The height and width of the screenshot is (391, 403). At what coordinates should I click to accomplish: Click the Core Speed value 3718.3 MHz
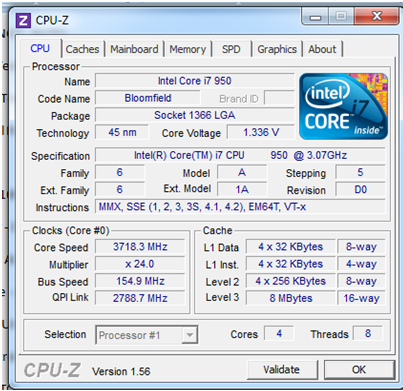pyautogui.click(x=140, y=247)
